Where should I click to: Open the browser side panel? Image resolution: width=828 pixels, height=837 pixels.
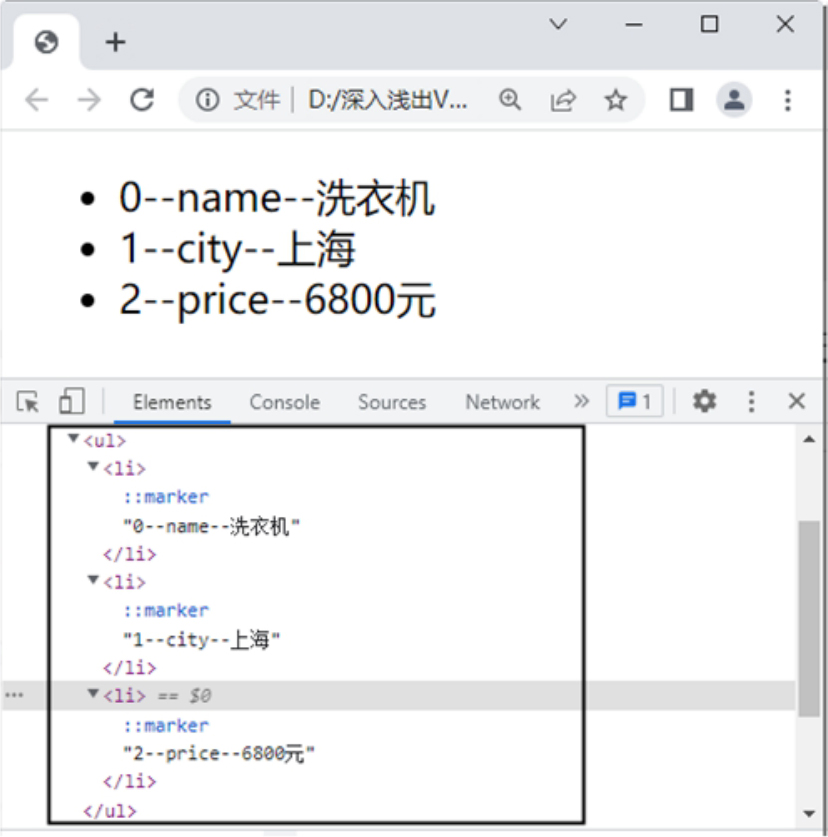[682, 100]
